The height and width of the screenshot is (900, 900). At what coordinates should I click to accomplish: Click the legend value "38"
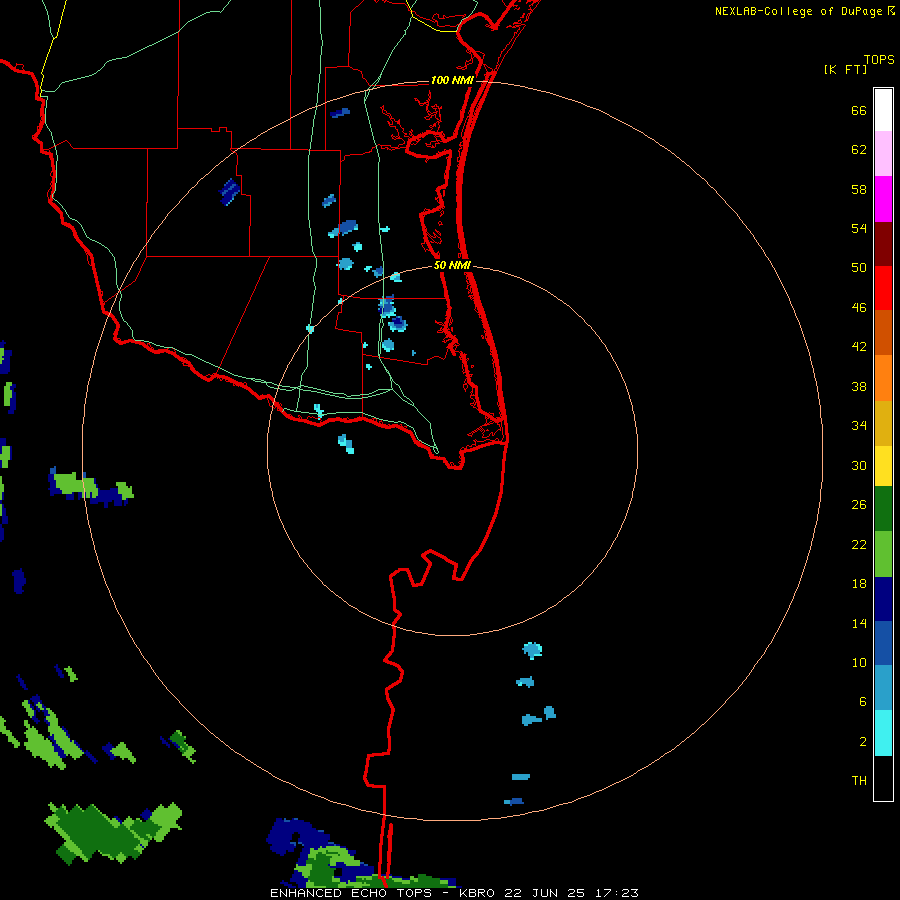pyautogui.click(x=859, y=387)
